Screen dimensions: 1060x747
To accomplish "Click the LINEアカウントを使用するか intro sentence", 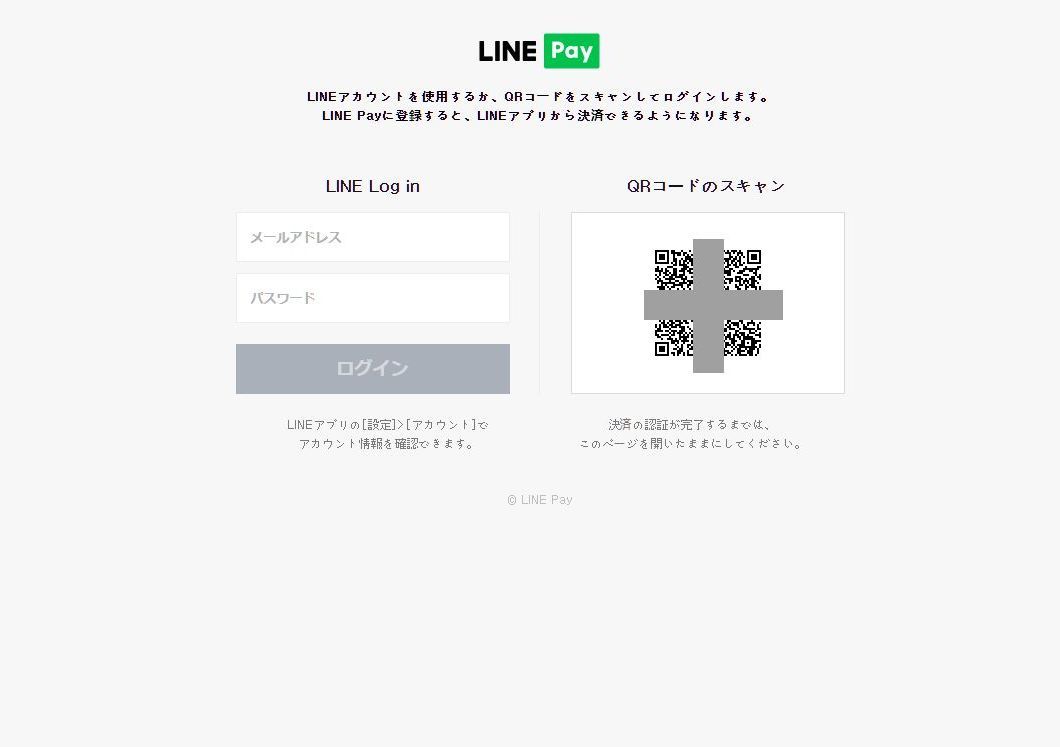I will point(538,97).
